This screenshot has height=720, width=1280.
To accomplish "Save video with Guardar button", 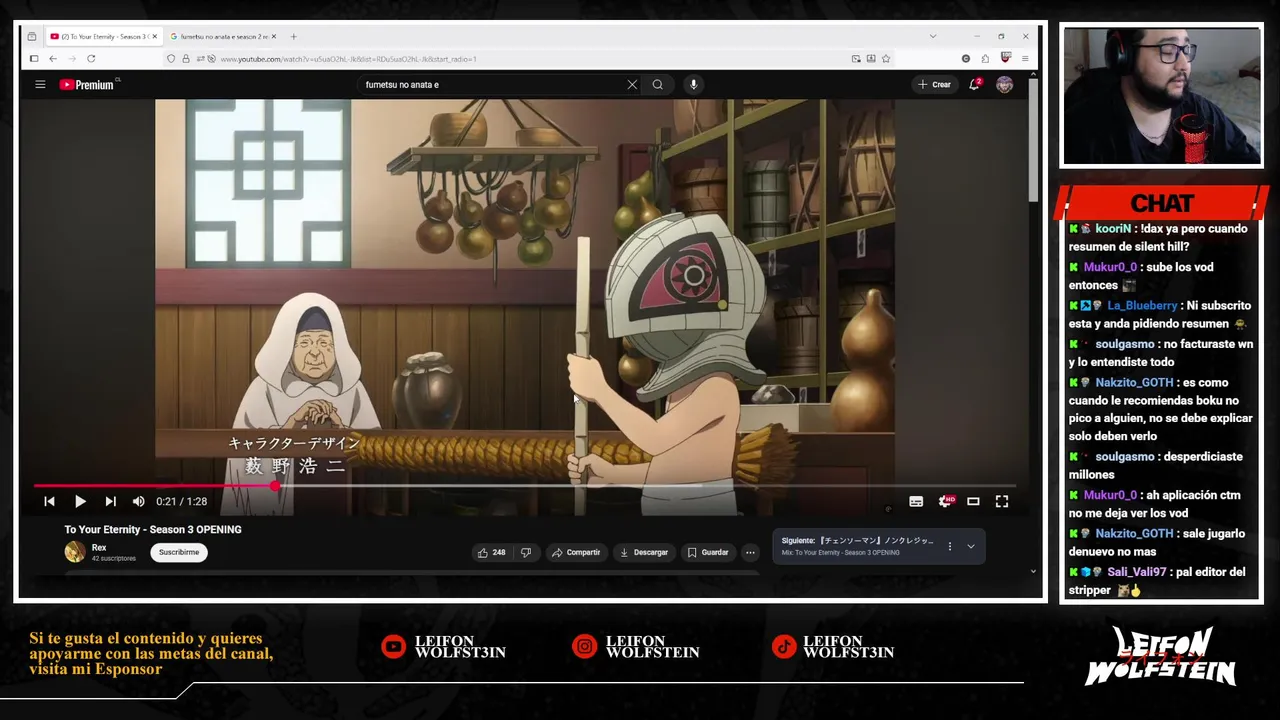I will pos(708,552).
